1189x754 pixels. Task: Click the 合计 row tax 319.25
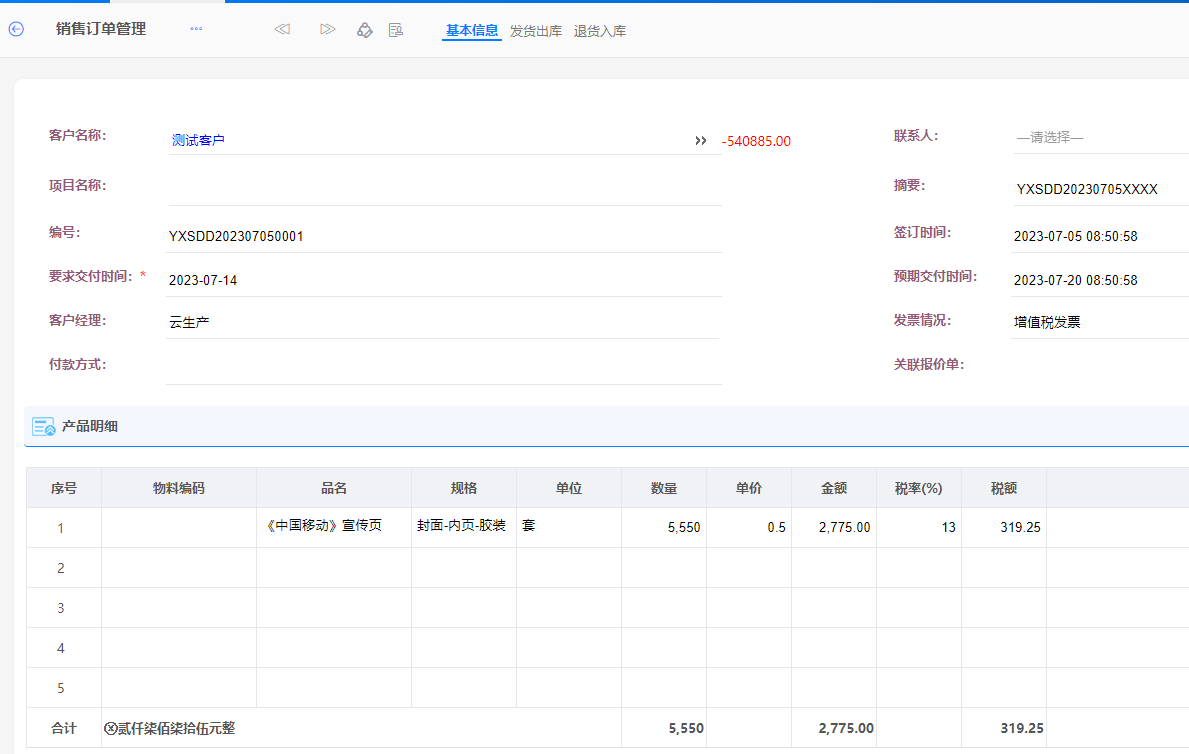1021,728
